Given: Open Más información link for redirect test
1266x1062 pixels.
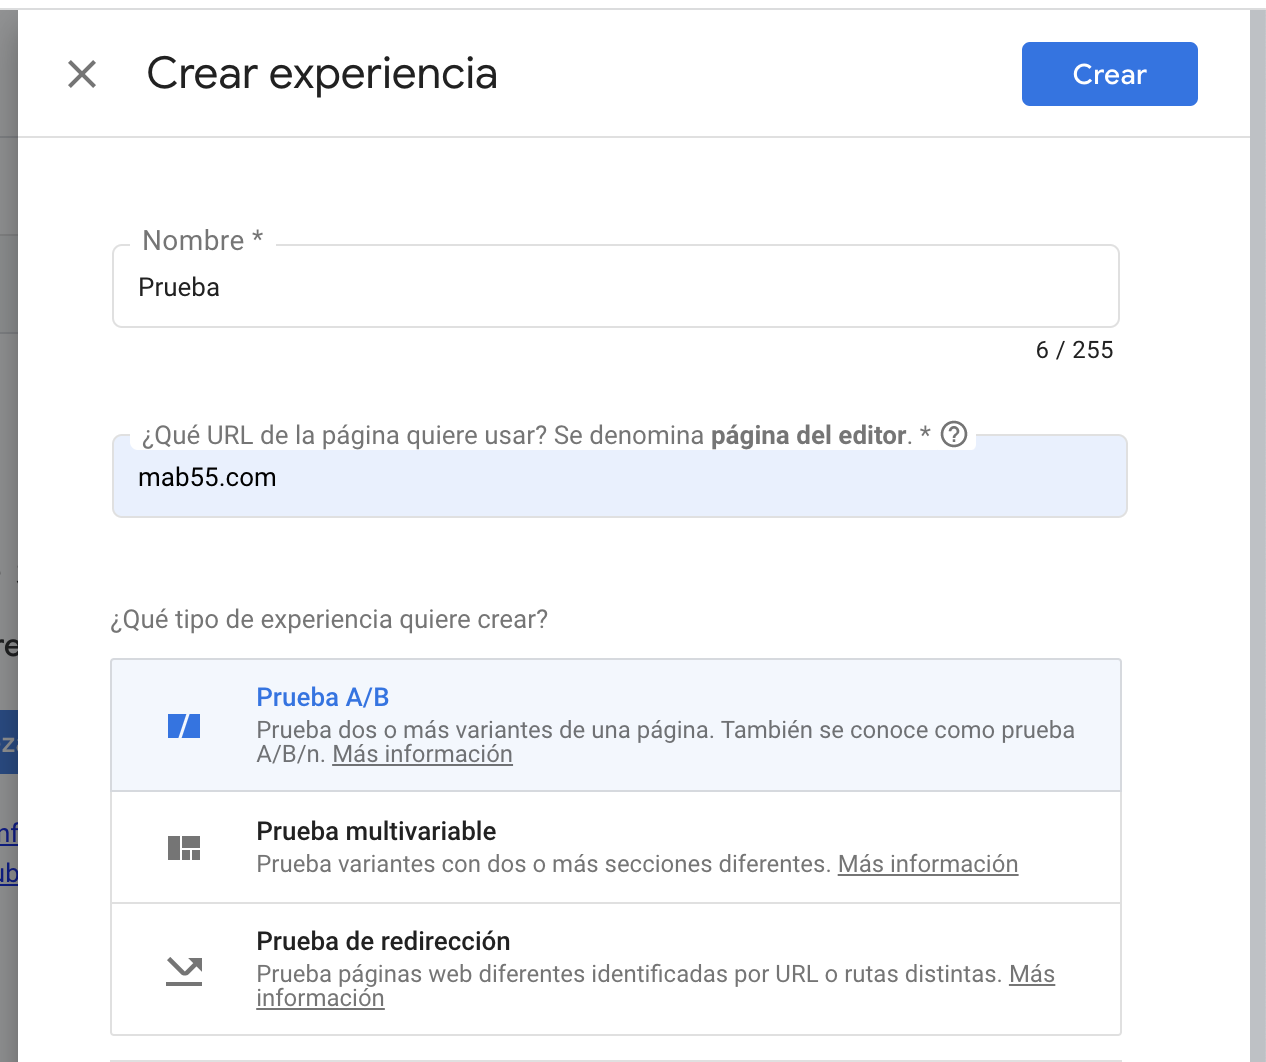Looking at the screenshot, I should pyautogui.click(x=1031, y=974).
